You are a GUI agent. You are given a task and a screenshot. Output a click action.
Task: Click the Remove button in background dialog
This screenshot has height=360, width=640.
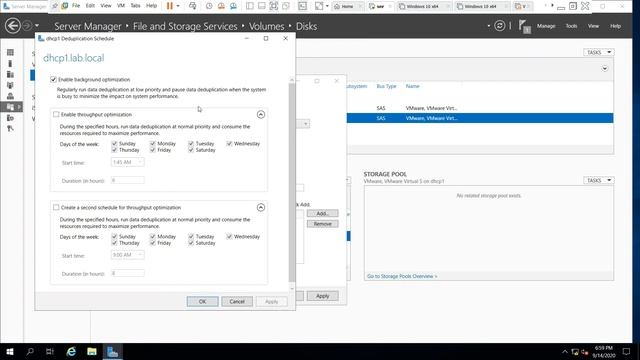click(322, 224)
